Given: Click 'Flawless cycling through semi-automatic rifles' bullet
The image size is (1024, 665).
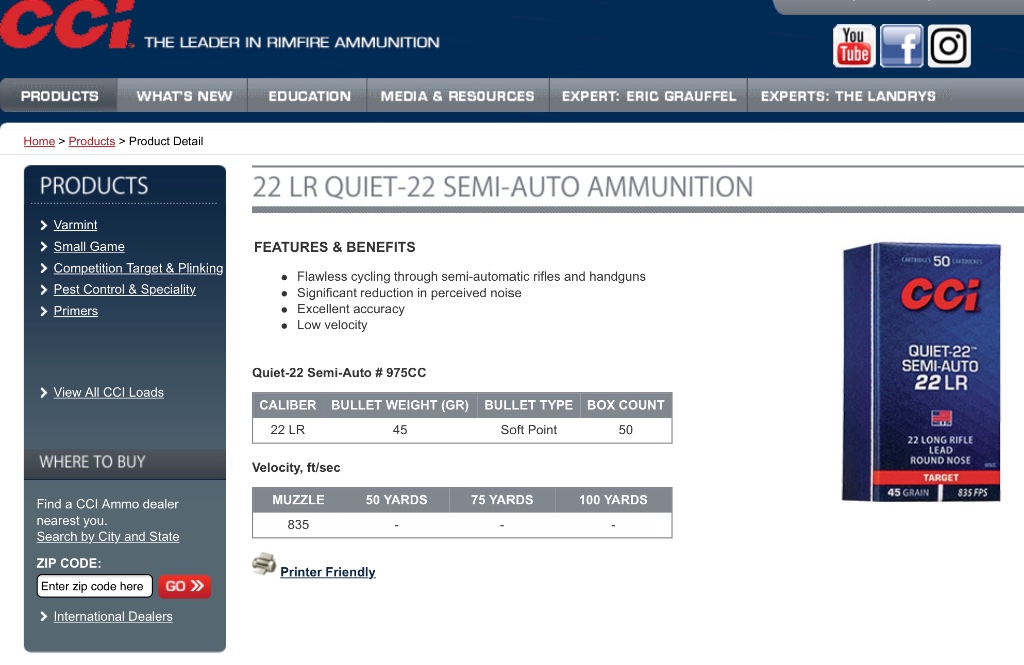Looking at the screenshot, I should (471, 276).
